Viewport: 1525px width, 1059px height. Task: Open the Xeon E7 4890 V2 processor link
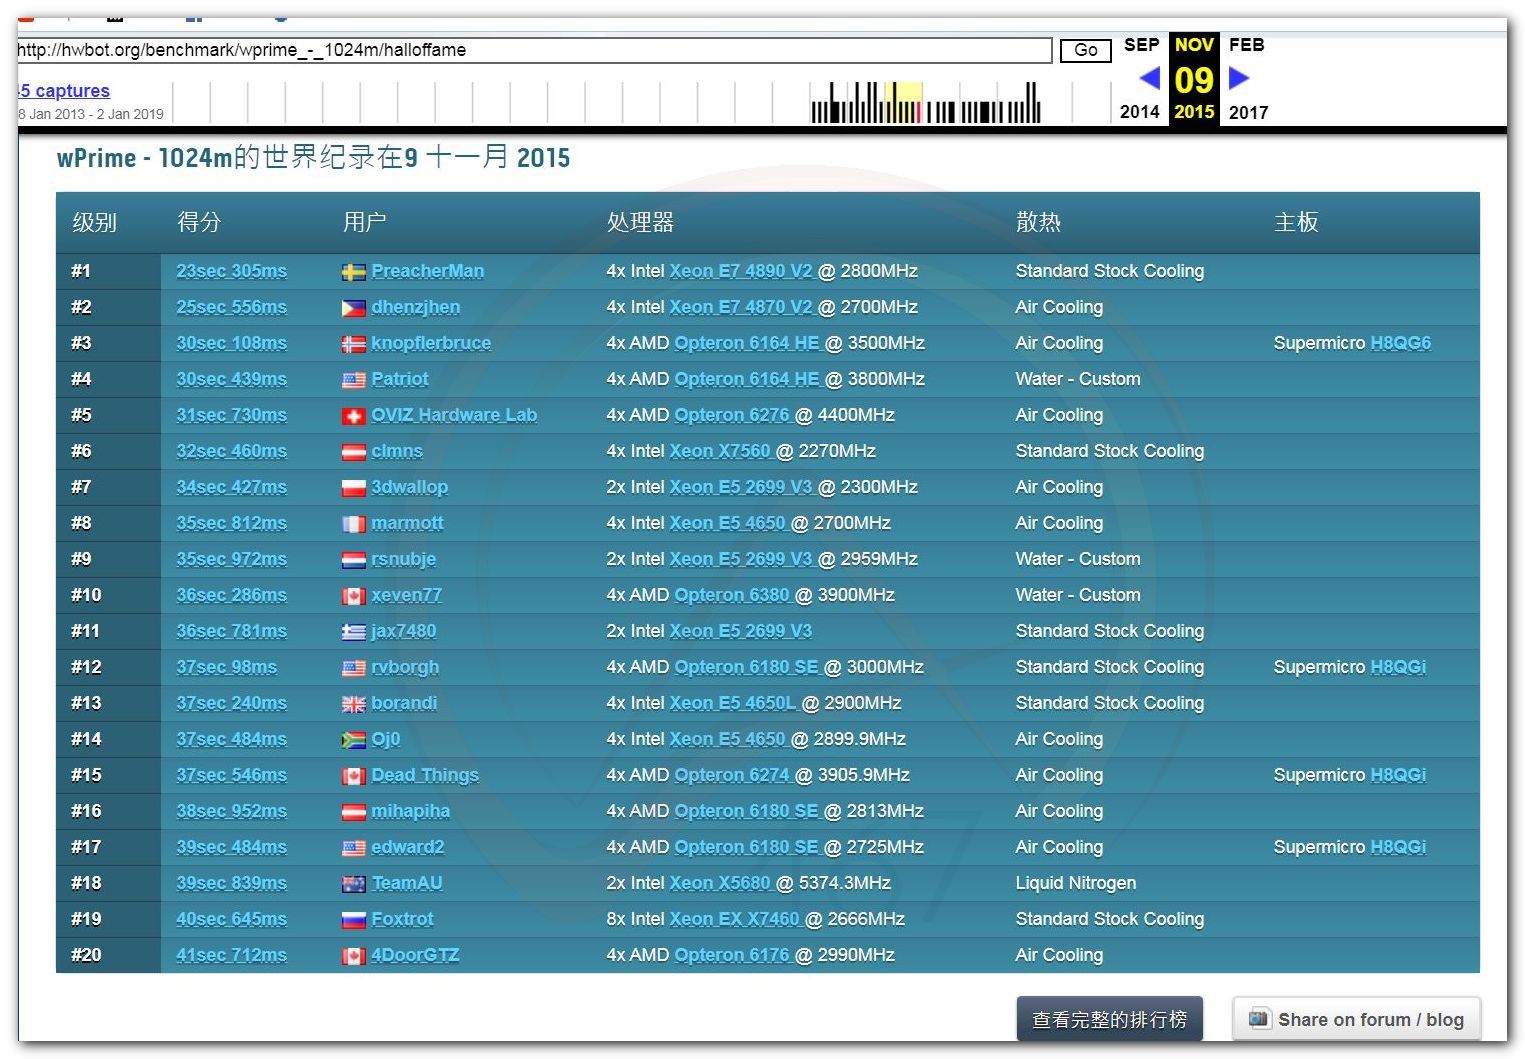pyautogui.click(x=740, y=271)
